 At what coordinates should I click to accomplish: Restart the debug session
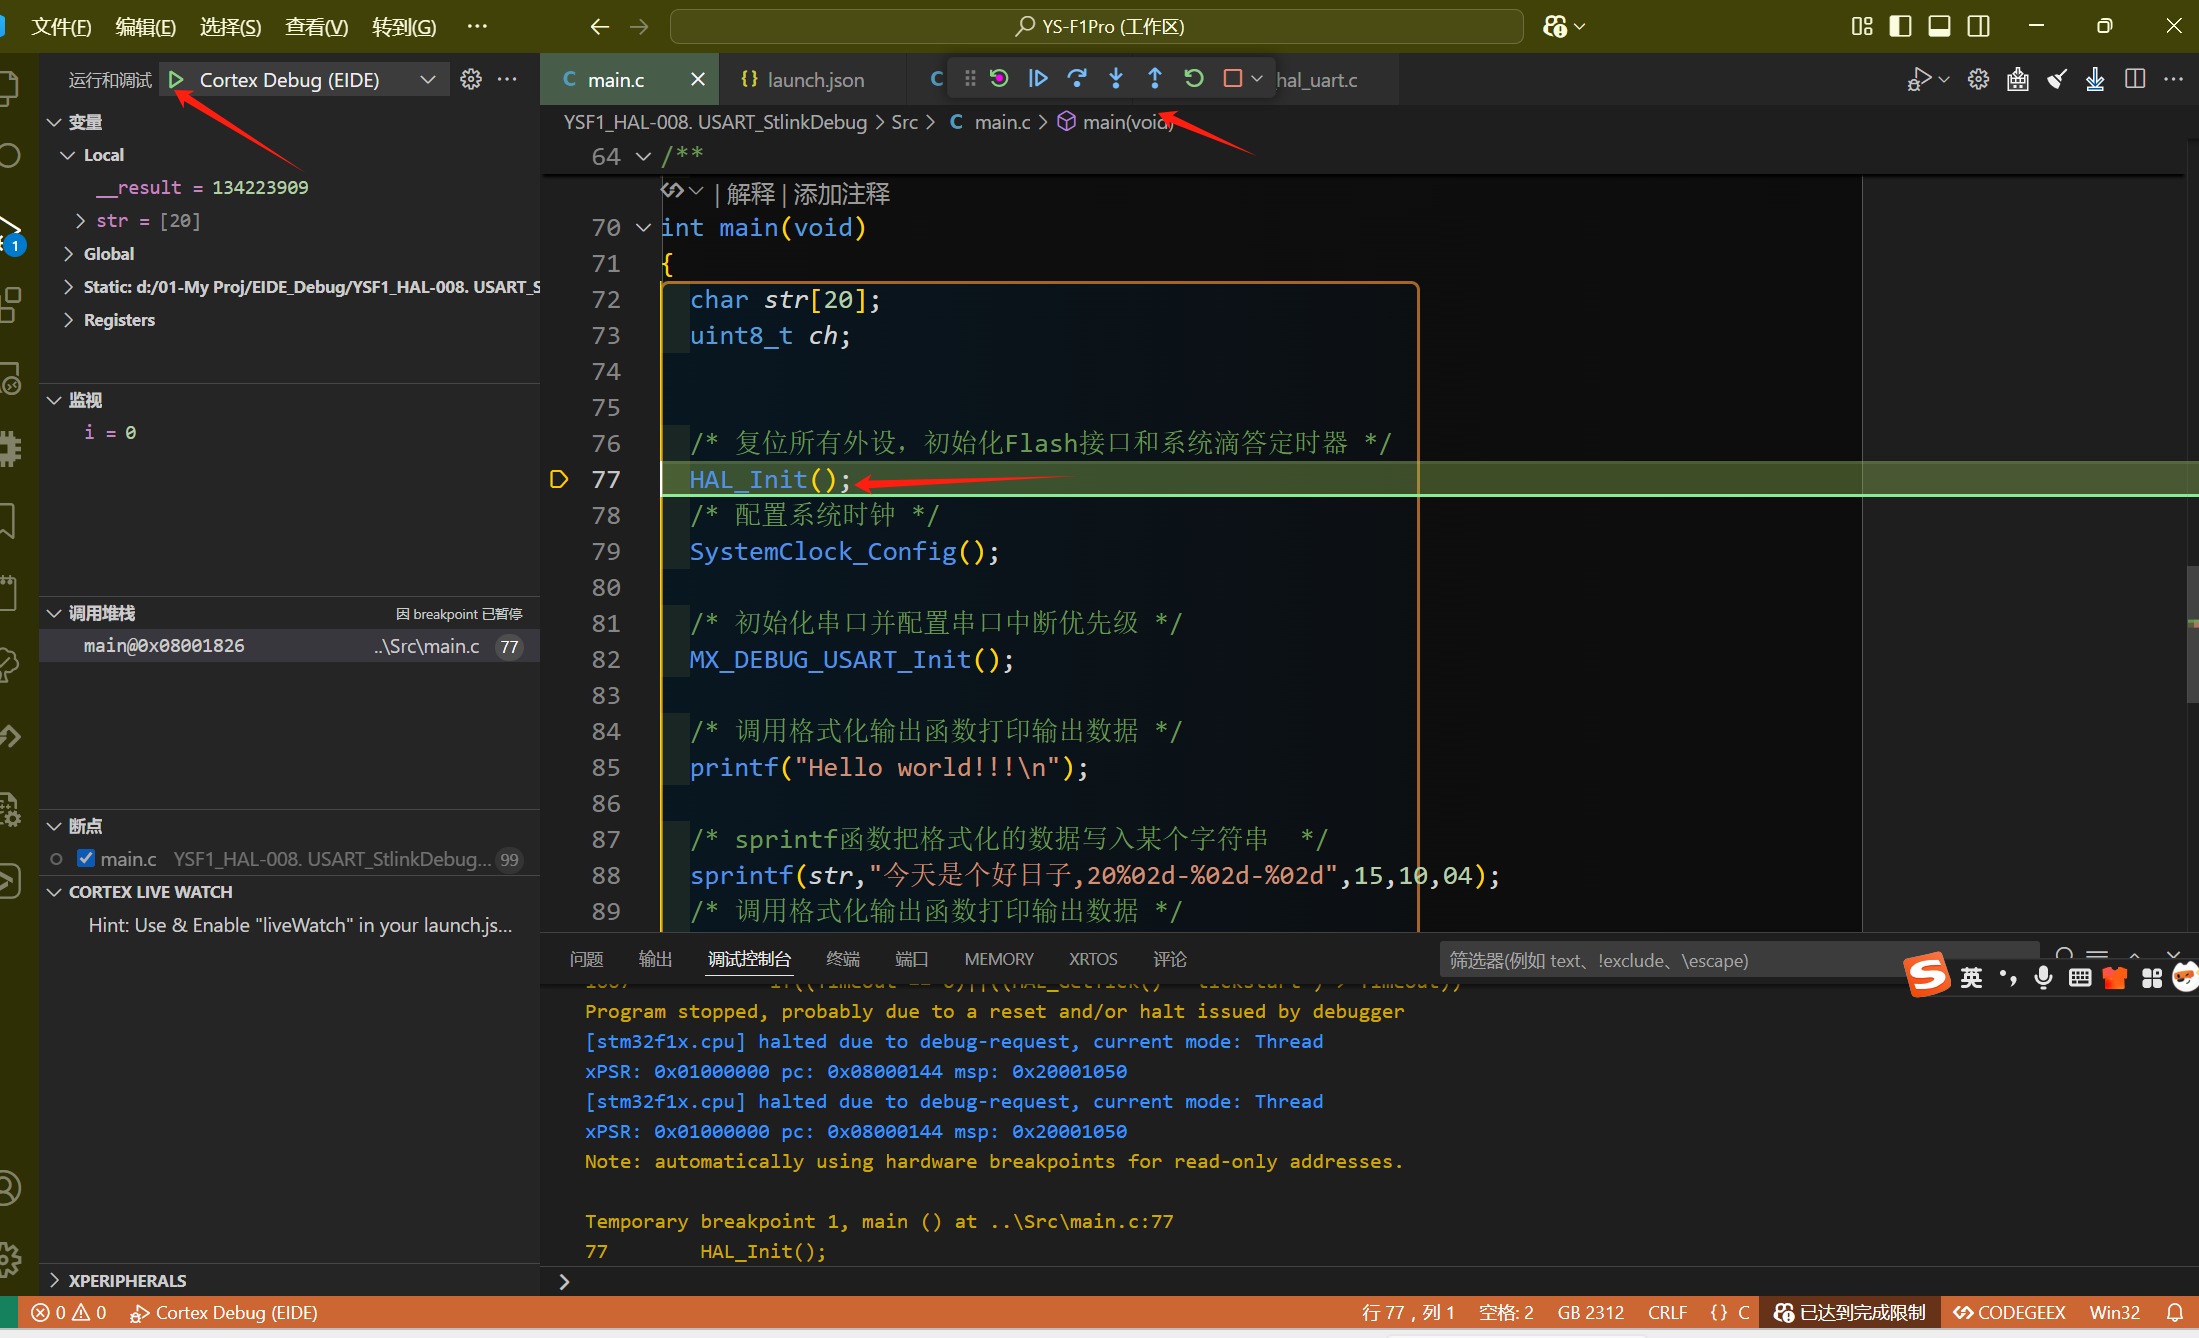pos(1194,78)
